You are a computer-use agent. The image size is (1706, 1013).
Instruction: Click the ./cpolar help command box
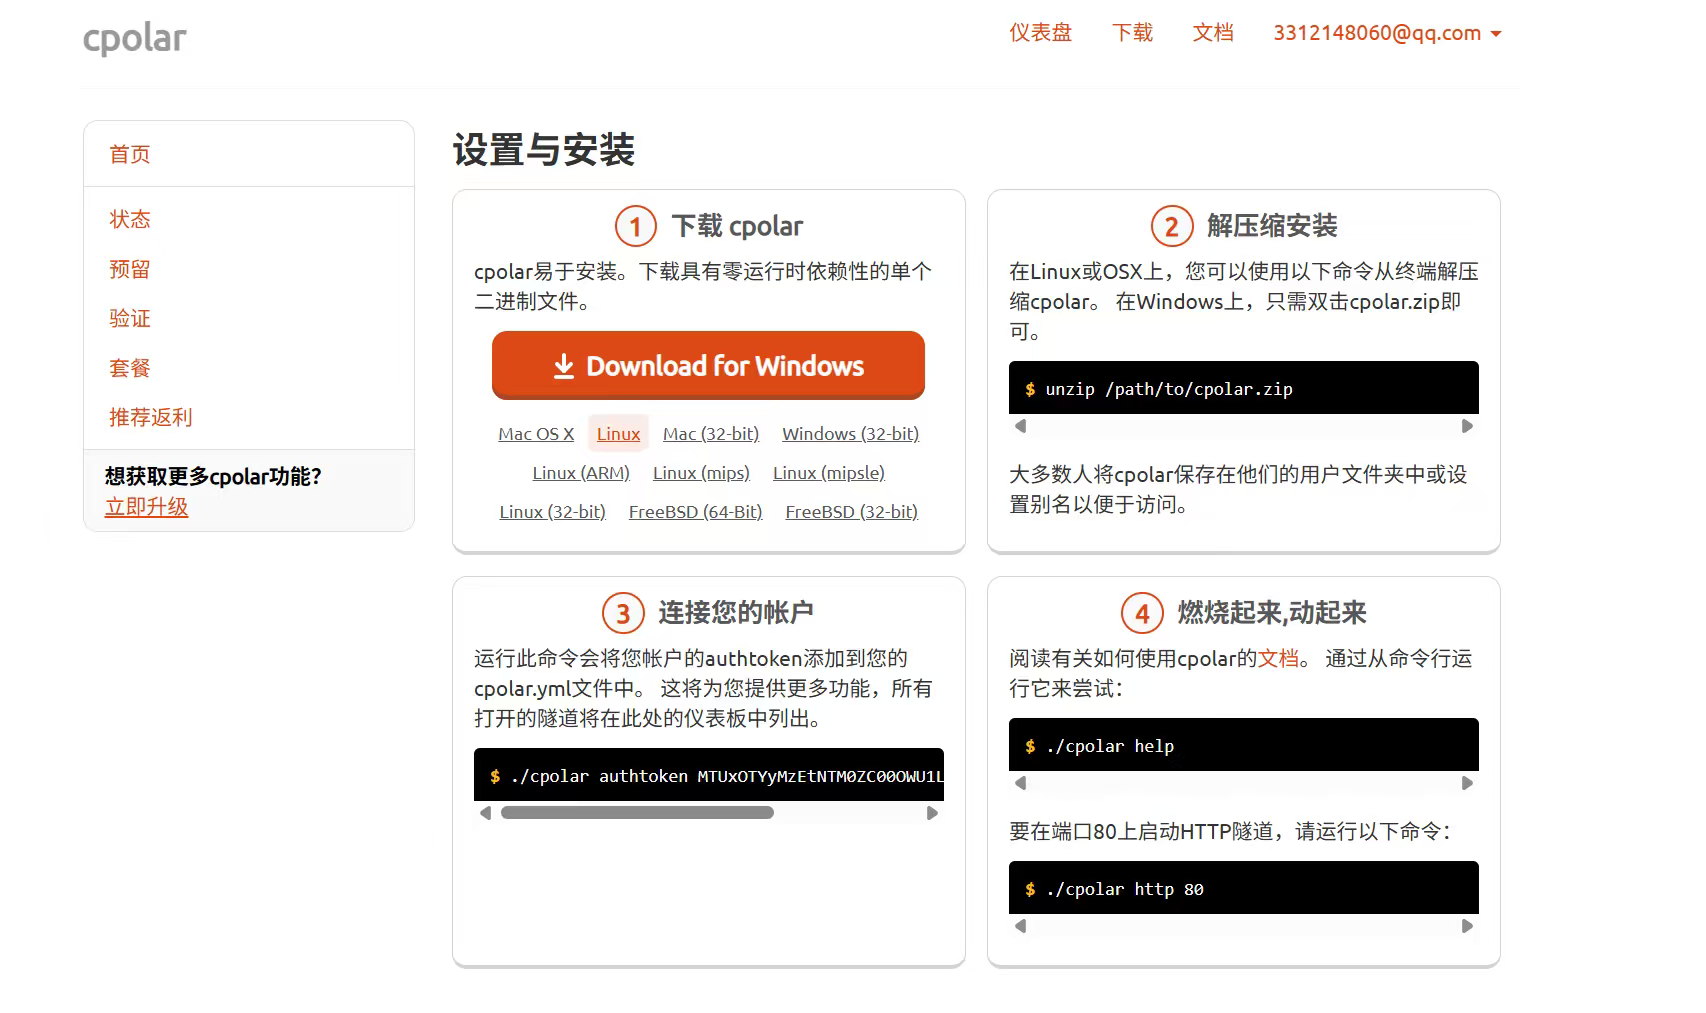click(1243, 745)
